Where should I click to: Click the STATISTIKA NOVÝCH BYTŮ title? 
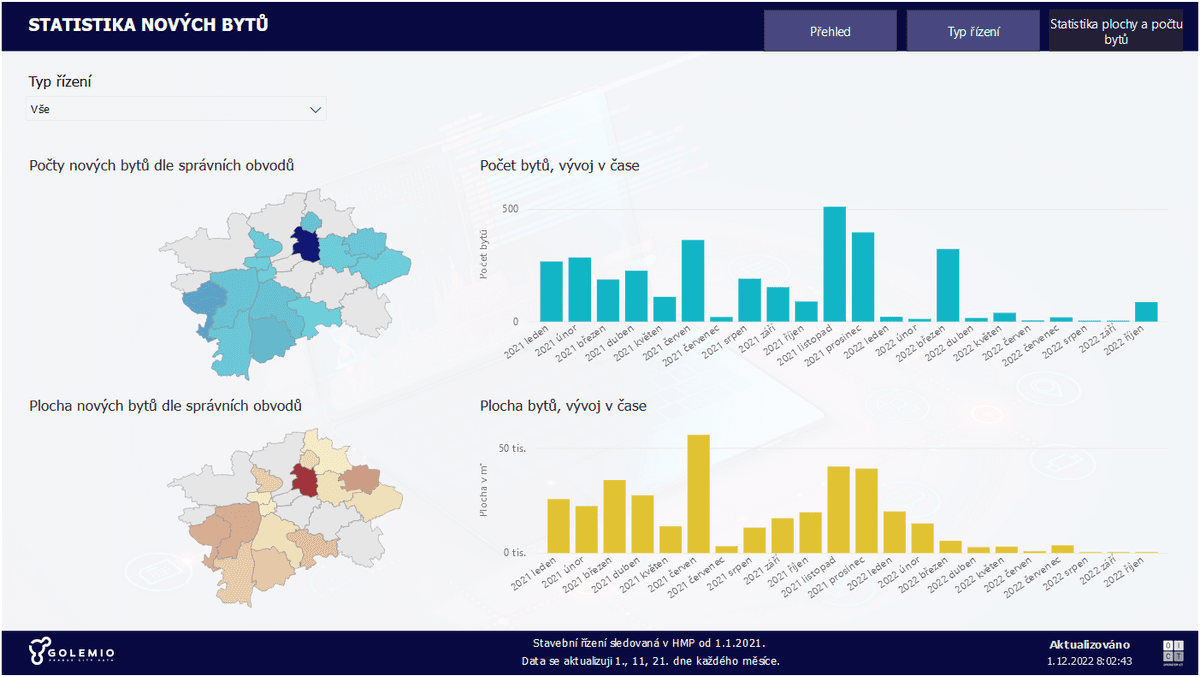coord(148,25)
